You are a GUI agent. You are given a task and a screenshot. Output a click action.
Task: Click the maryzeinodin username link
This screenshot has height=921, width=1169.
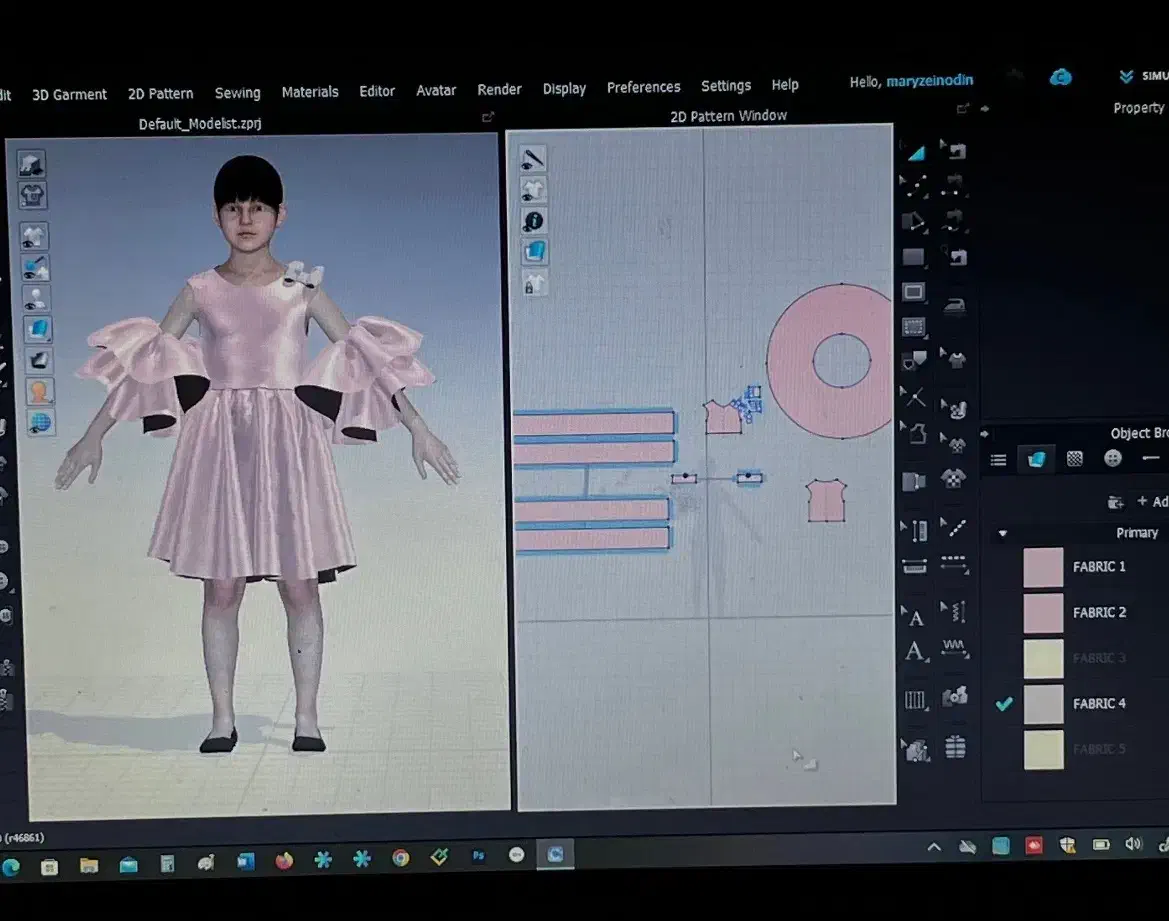pyautogui.click(x=929, y=81)
